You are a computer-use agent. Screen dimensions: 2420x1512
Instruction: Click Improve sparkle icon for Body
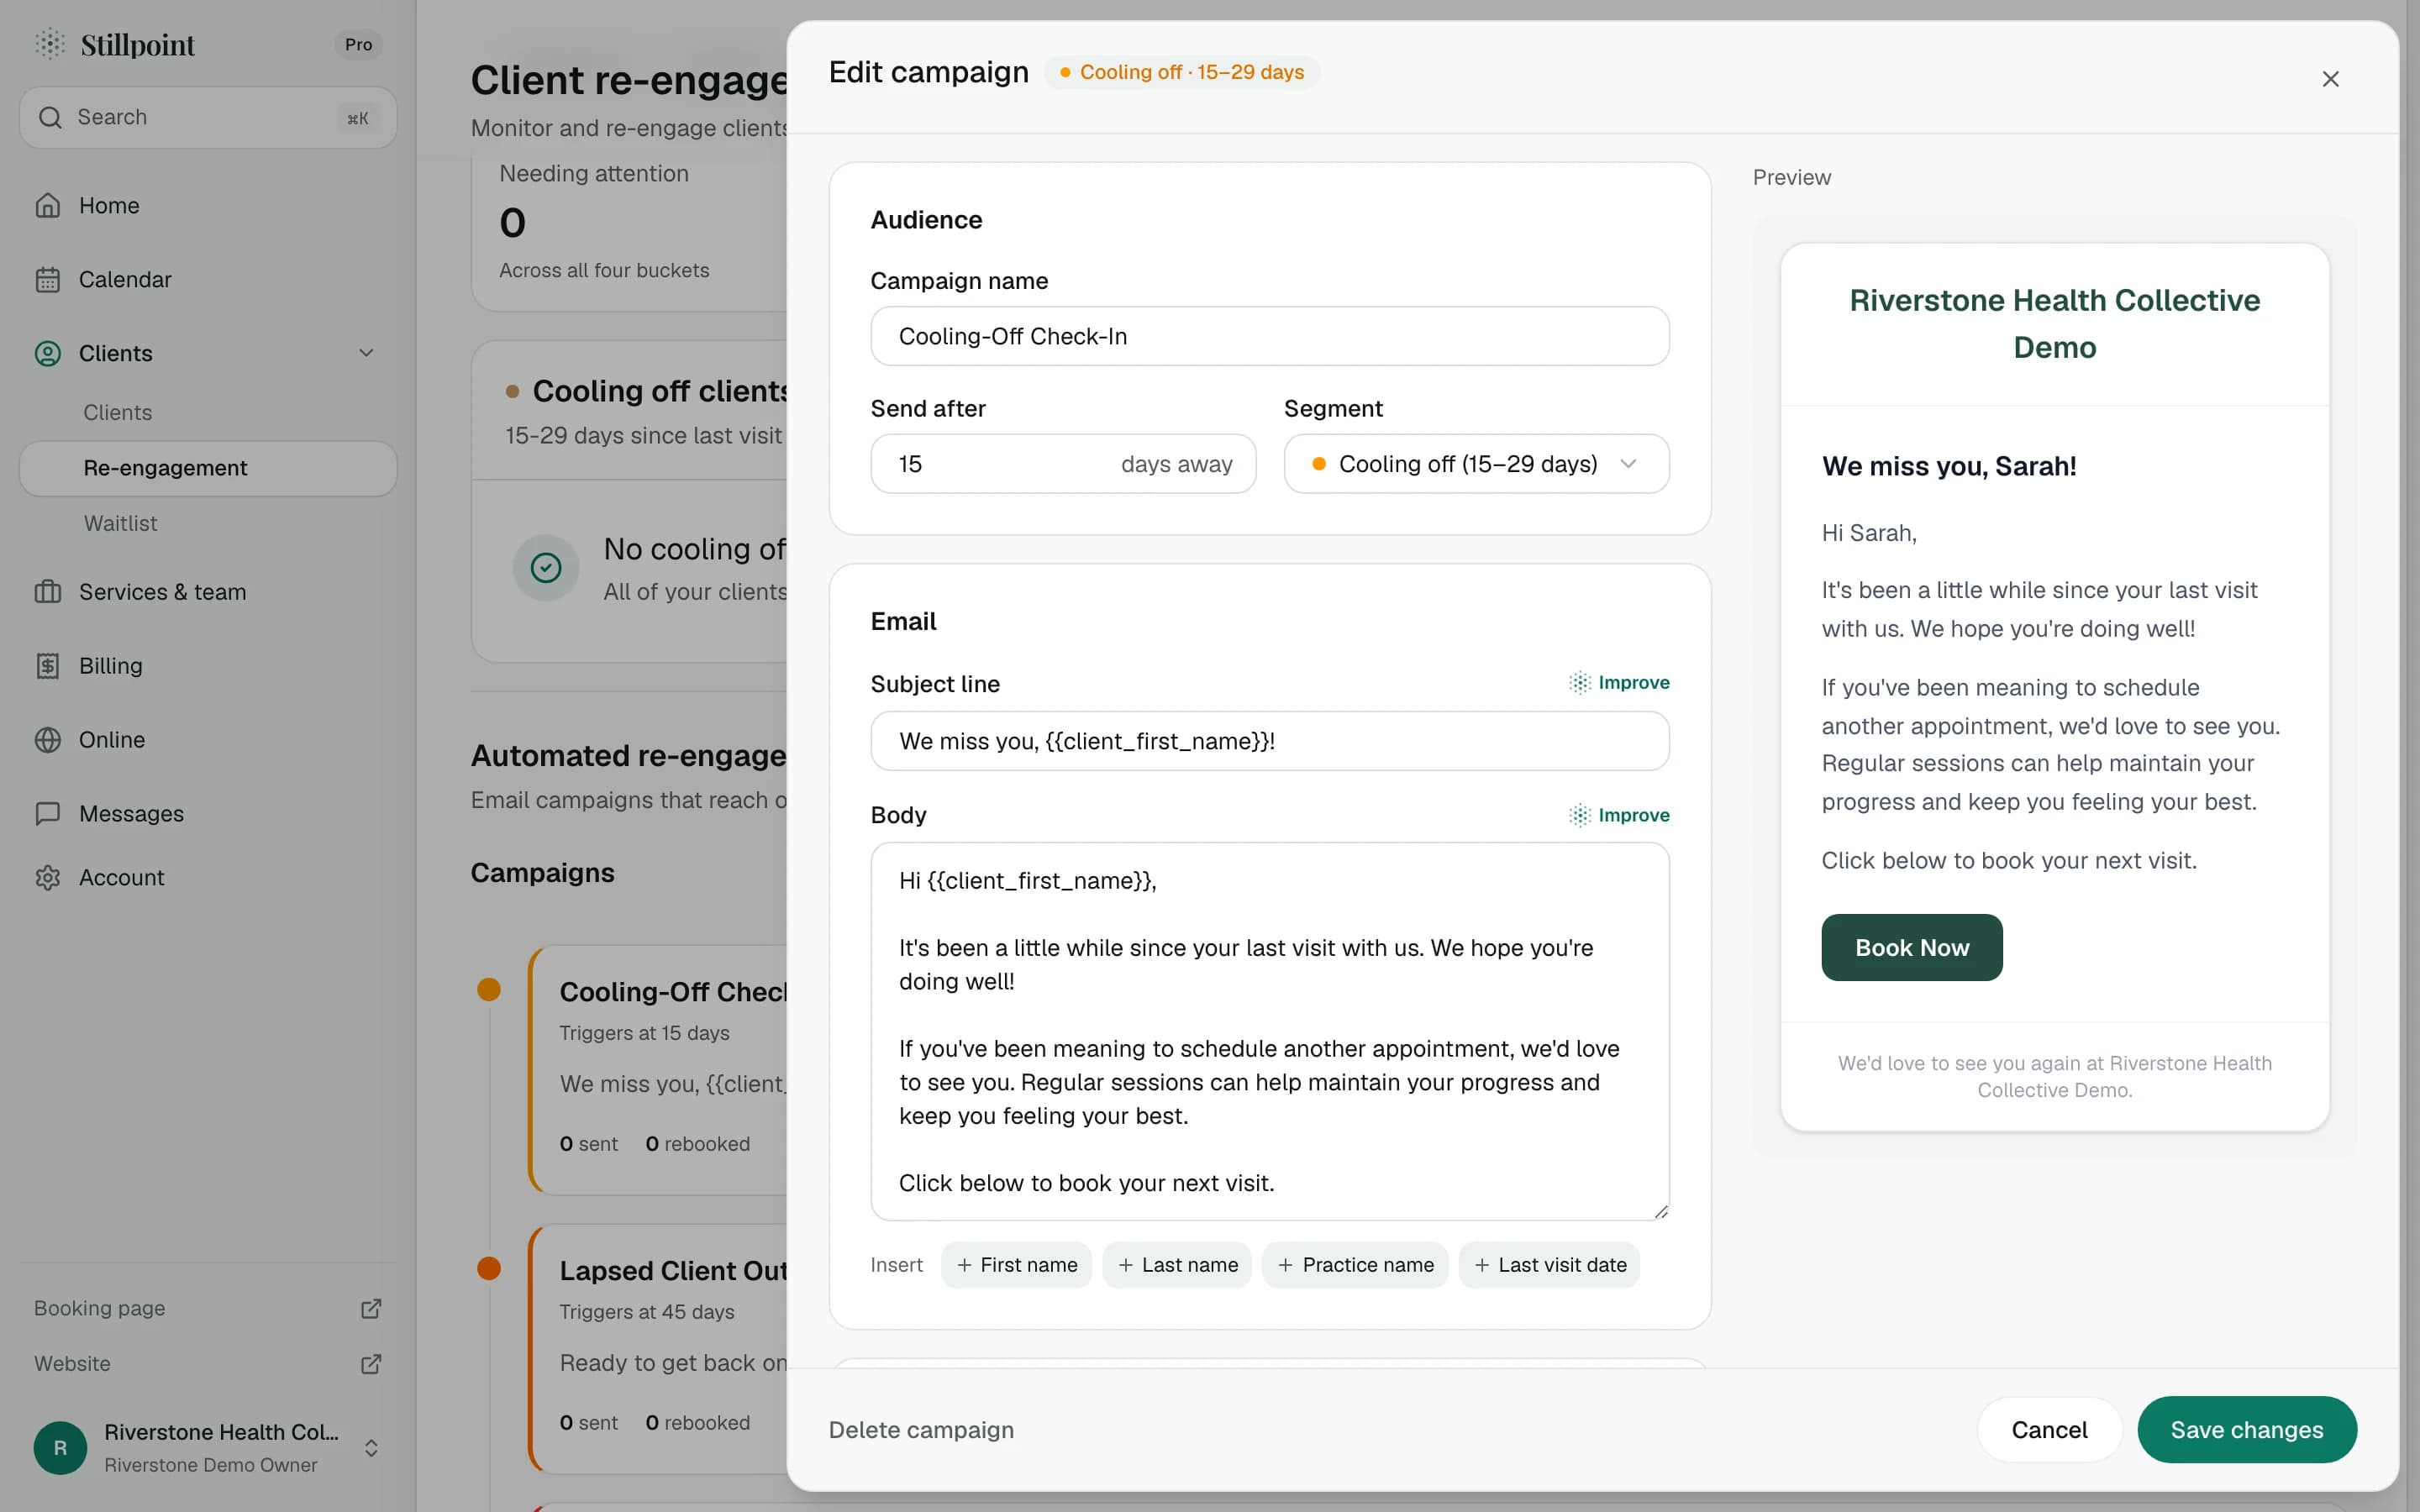click(1579, 815)
